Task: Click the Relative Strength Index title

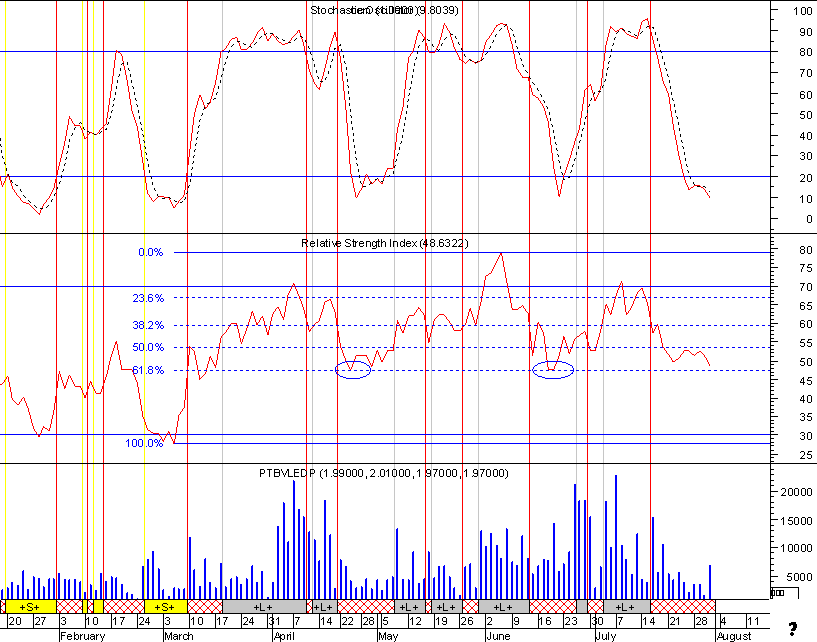Action: click(x=385, y=243)
